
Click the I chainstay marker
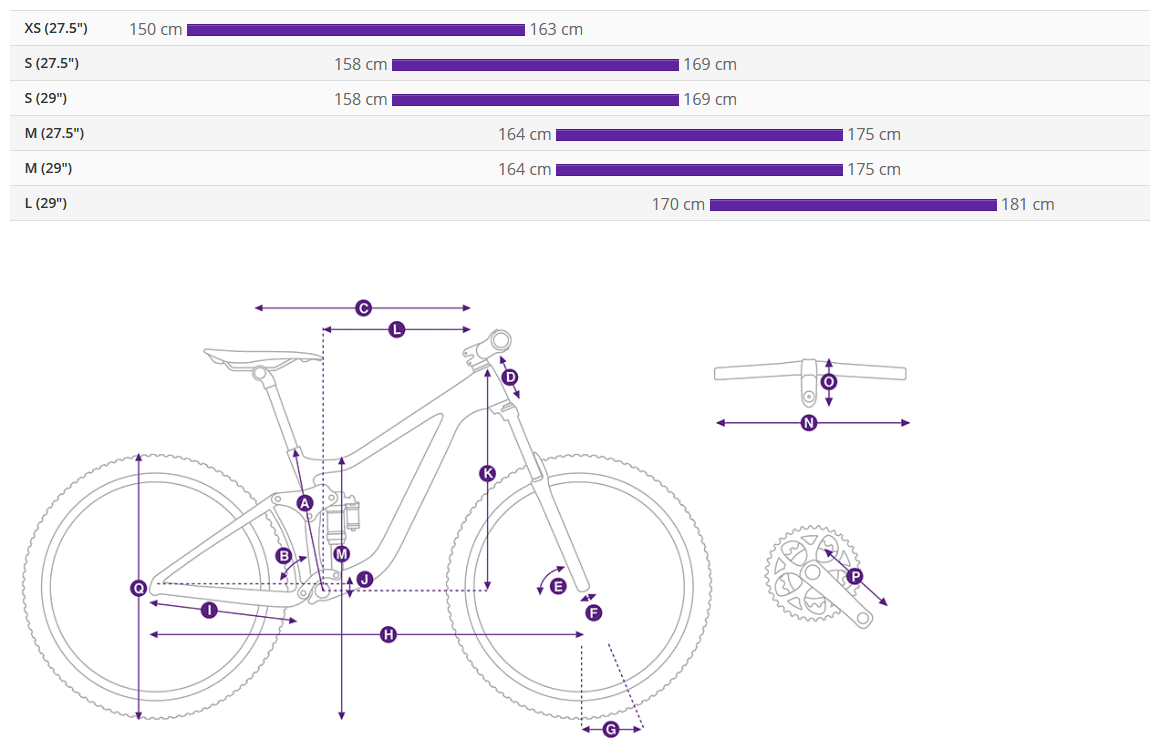pyautogui.click(x=209, y=610)
